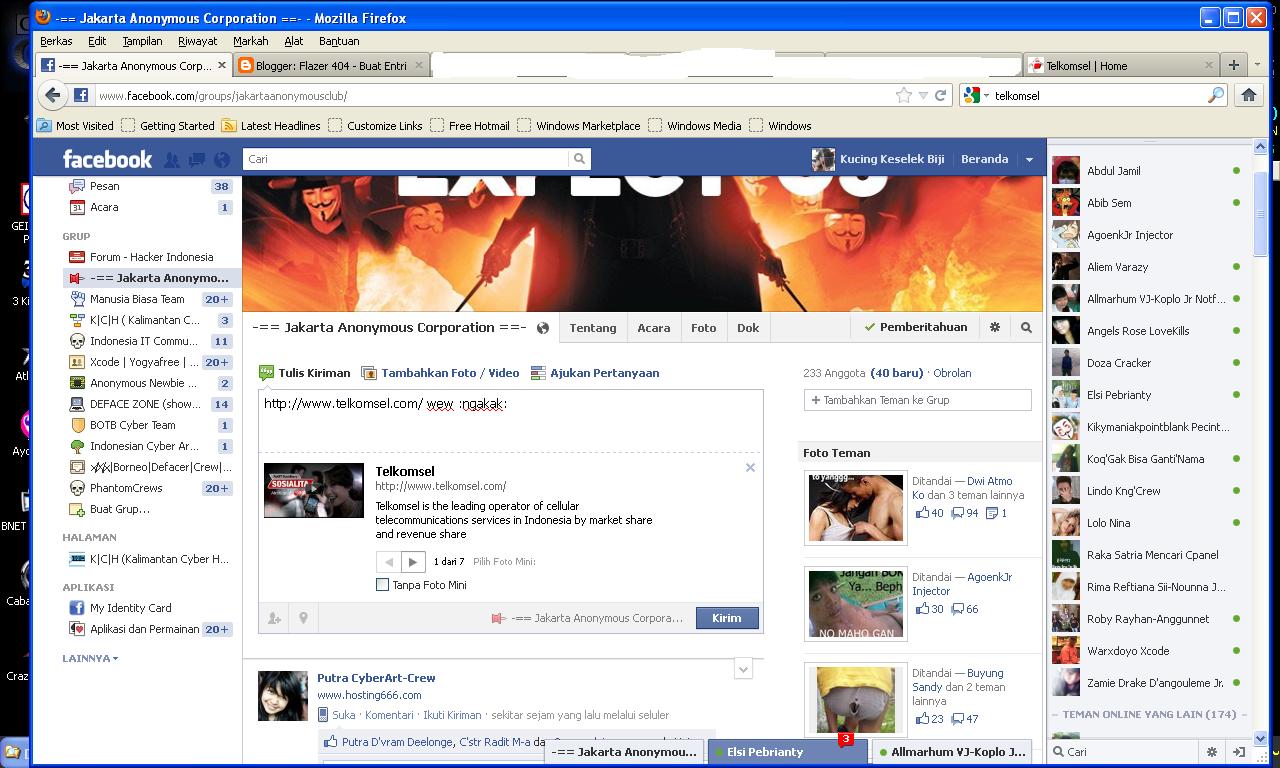Viewport: 1280px width, 768px height.
Task: Open the Riwayat menu
Action: tap(197, 41)
